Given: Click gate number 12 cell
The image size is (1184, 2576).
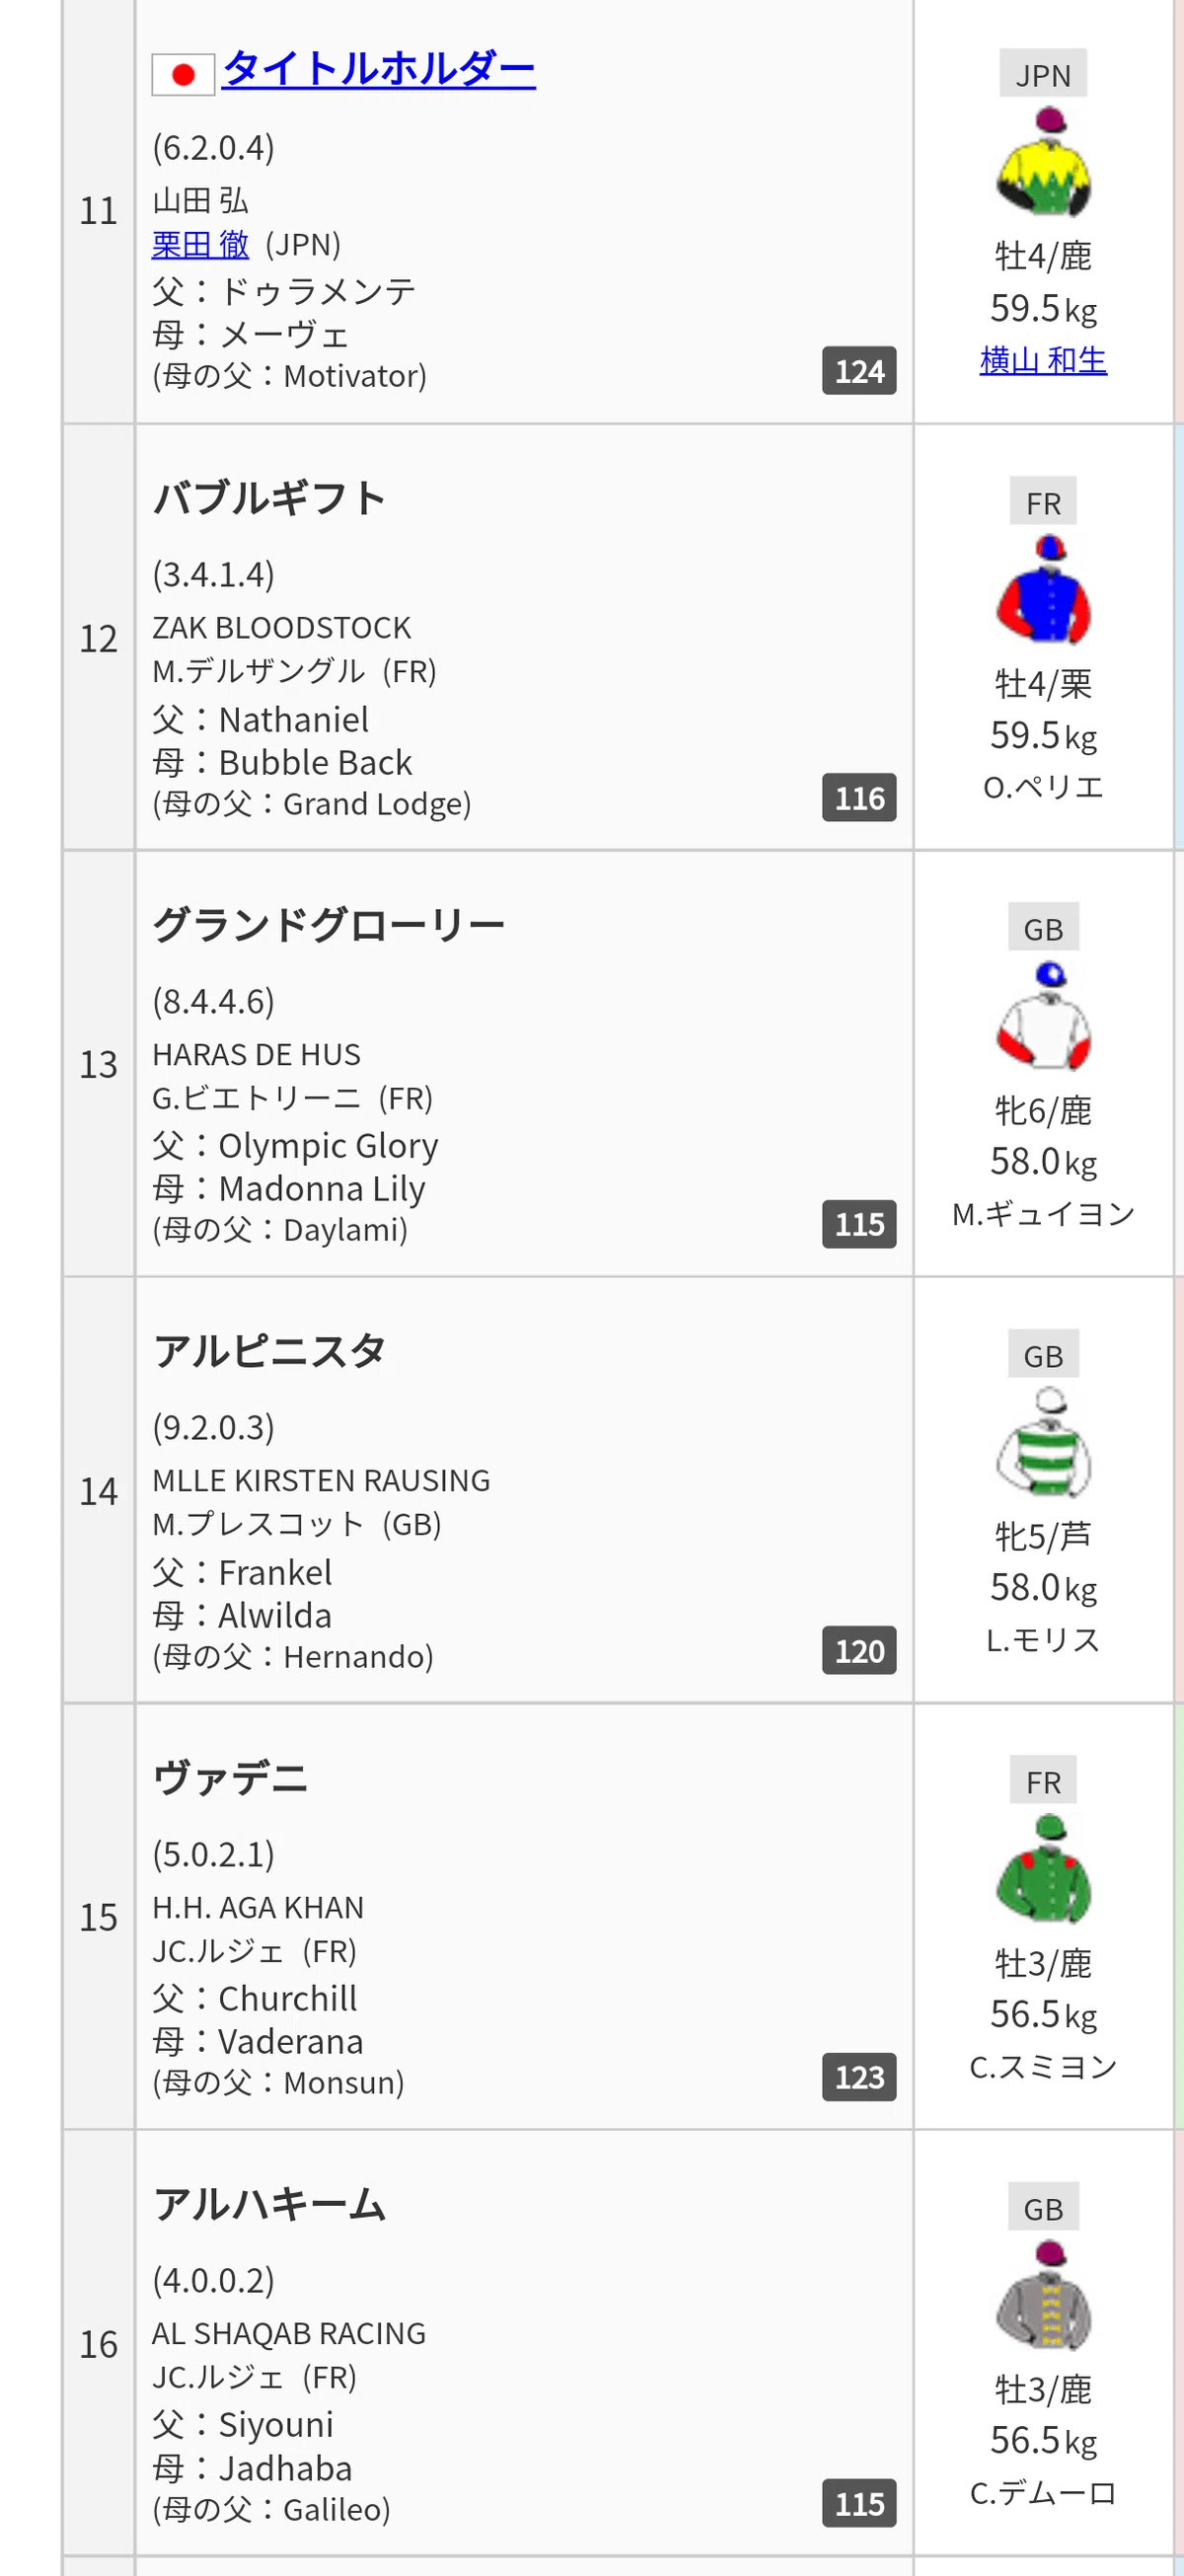Looking at the screenshot, I should [99, 637].
